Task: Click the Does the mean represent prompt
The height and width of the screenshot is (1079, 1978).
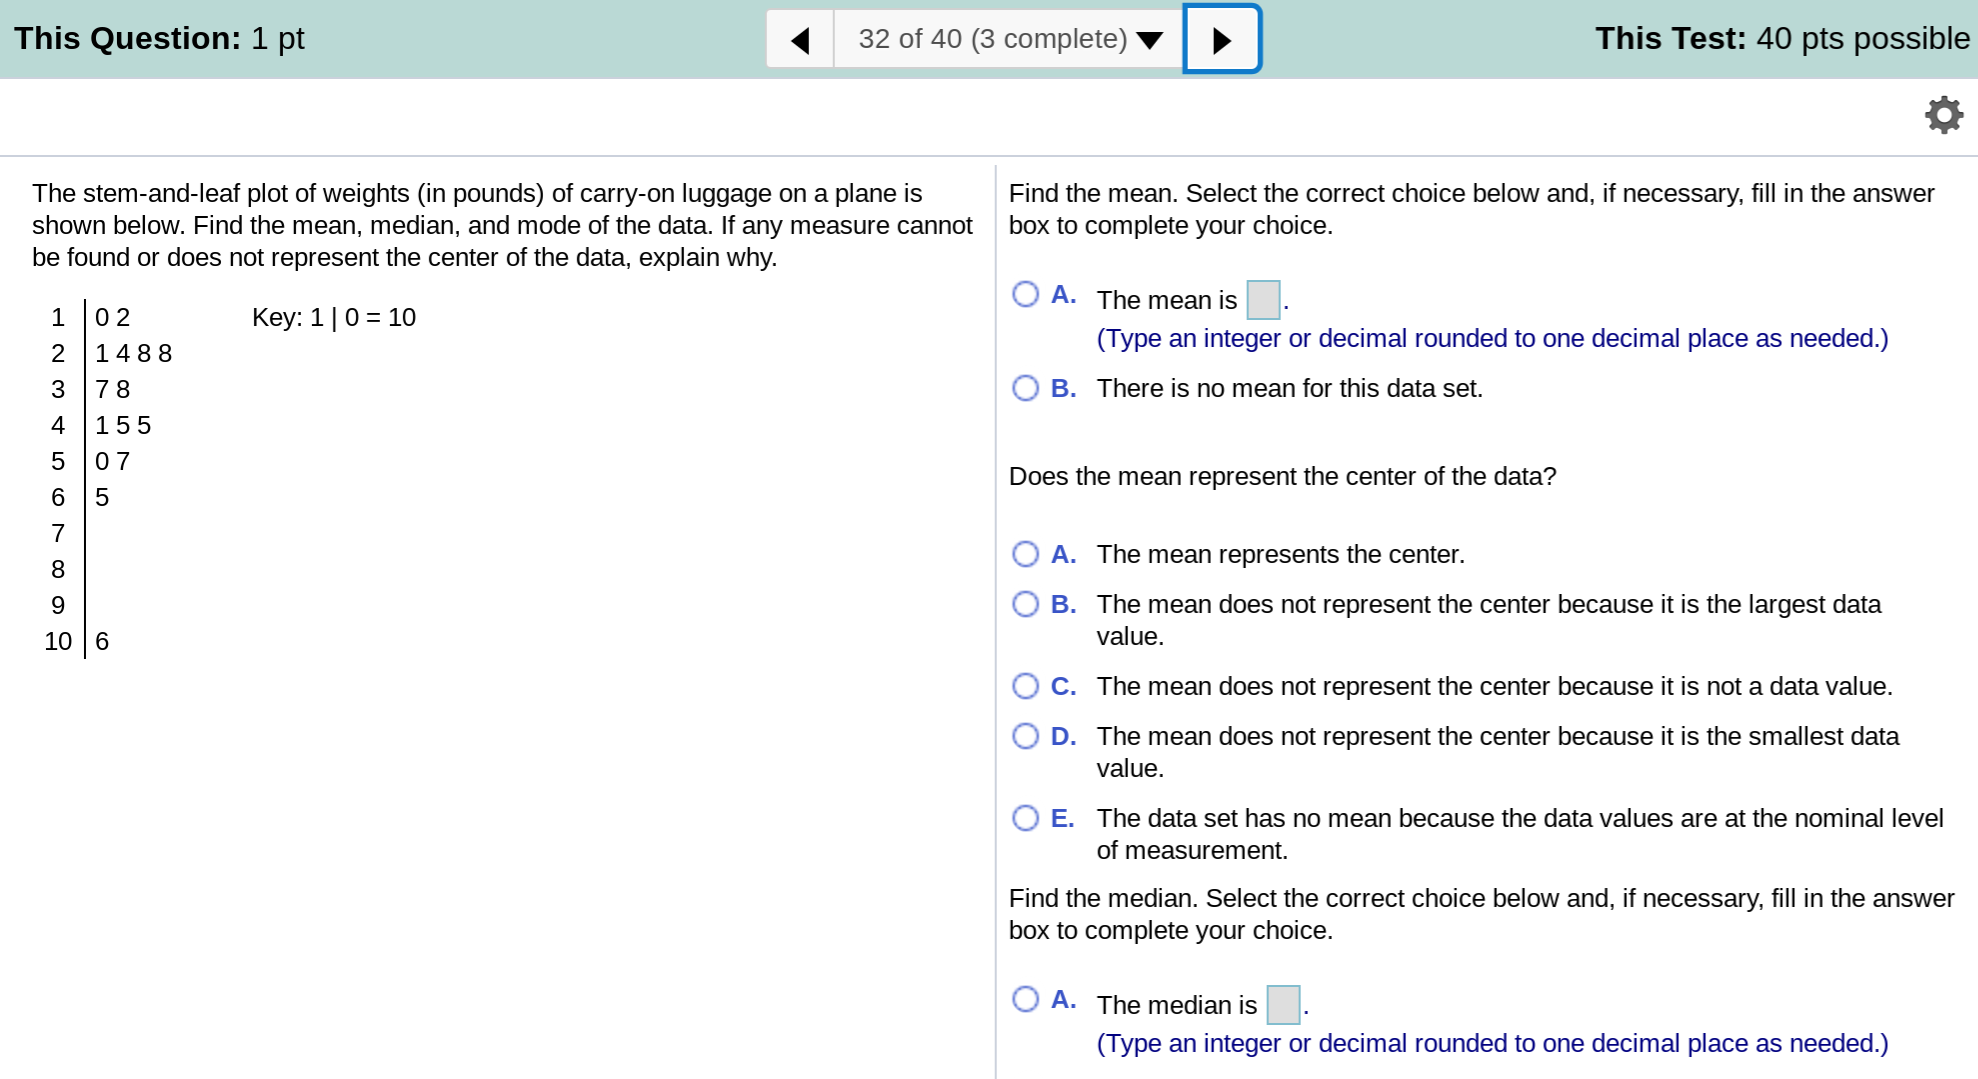Action: [1281, 477]
